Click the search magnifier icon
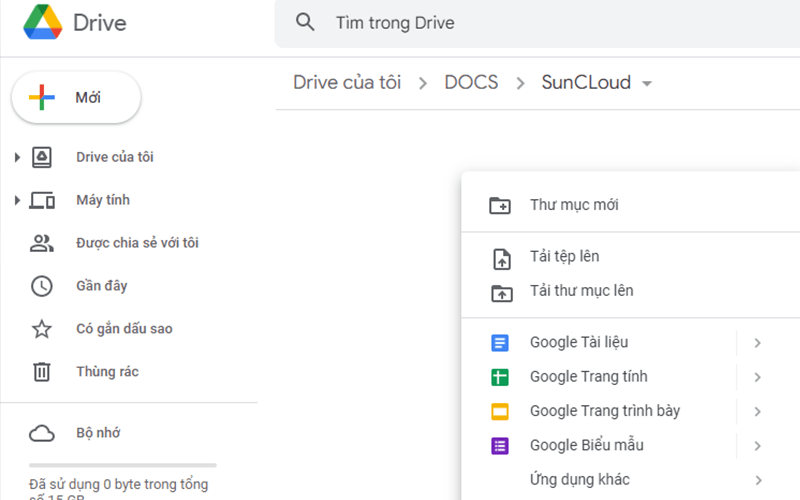800x500 pixels. (x=305, y=22)
